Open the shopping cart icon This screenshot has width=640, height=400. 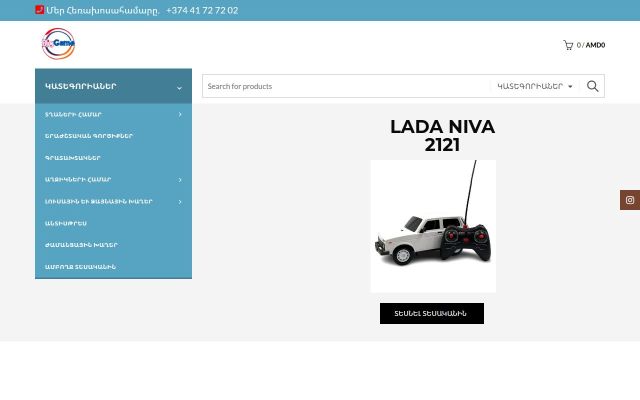(x=568, y=45)
